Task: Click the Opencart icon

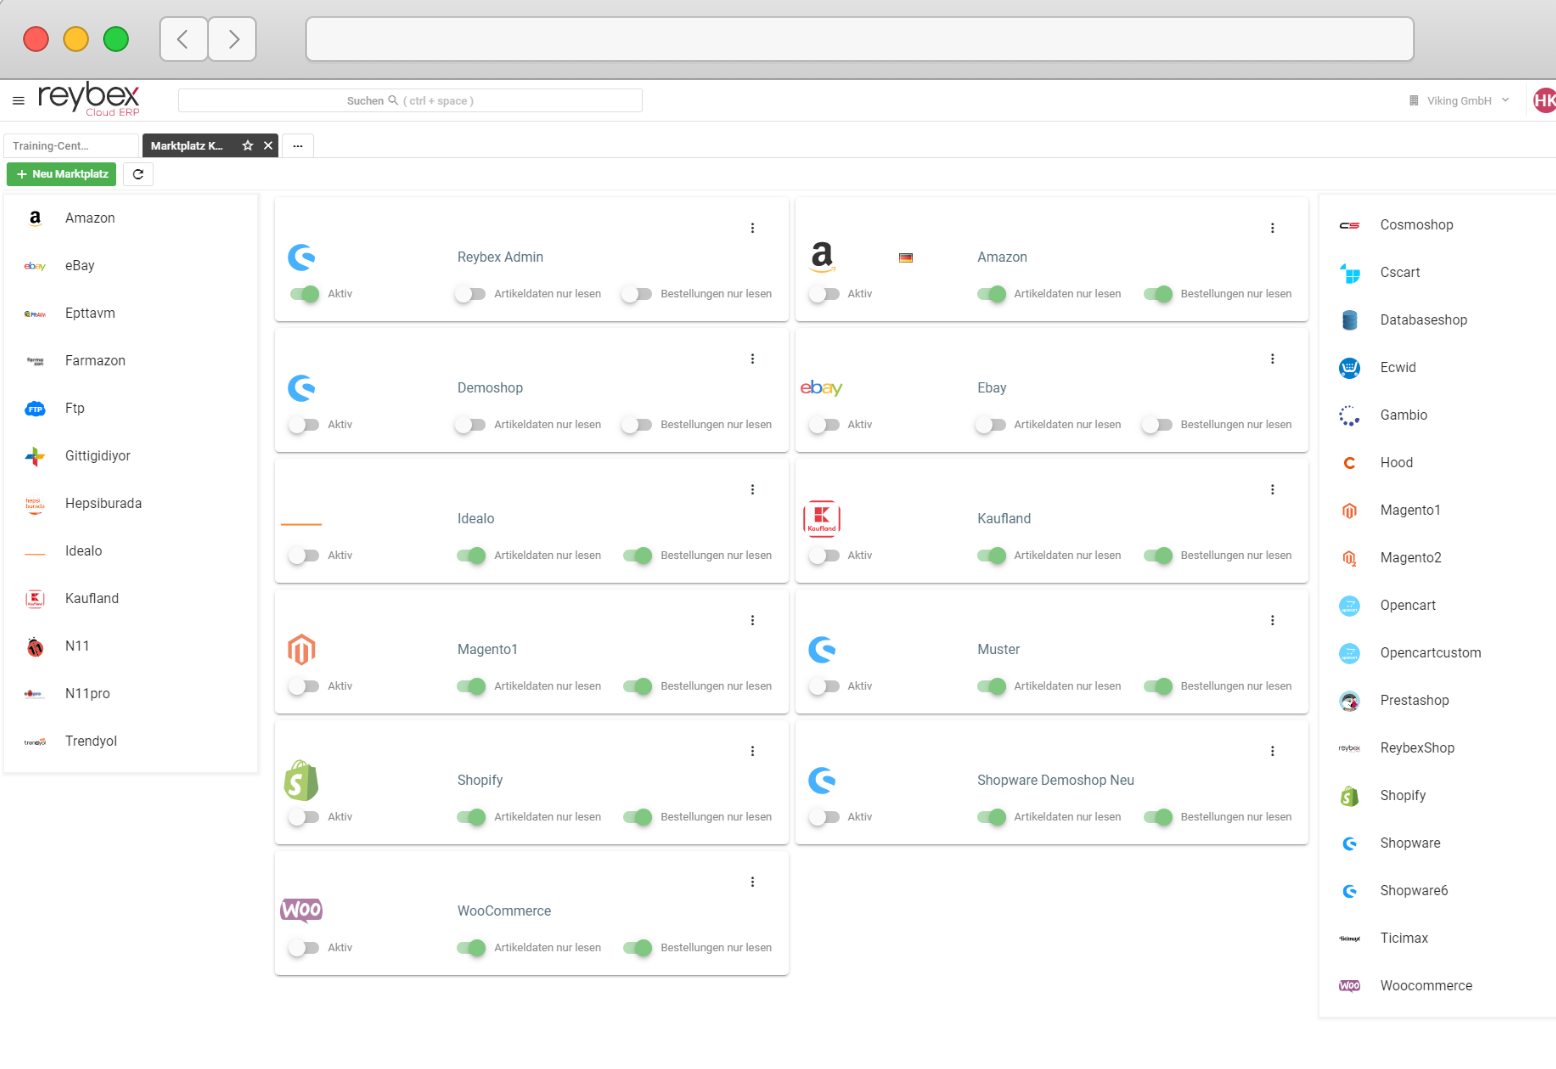Action: [x=1349, y=605]
